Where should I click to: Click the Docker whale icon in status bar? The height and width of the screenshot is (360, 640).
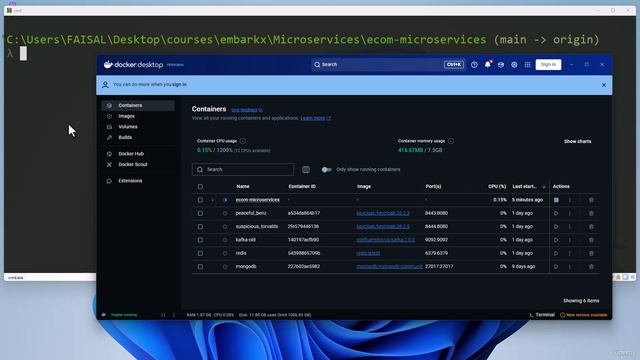coord(104,315)
